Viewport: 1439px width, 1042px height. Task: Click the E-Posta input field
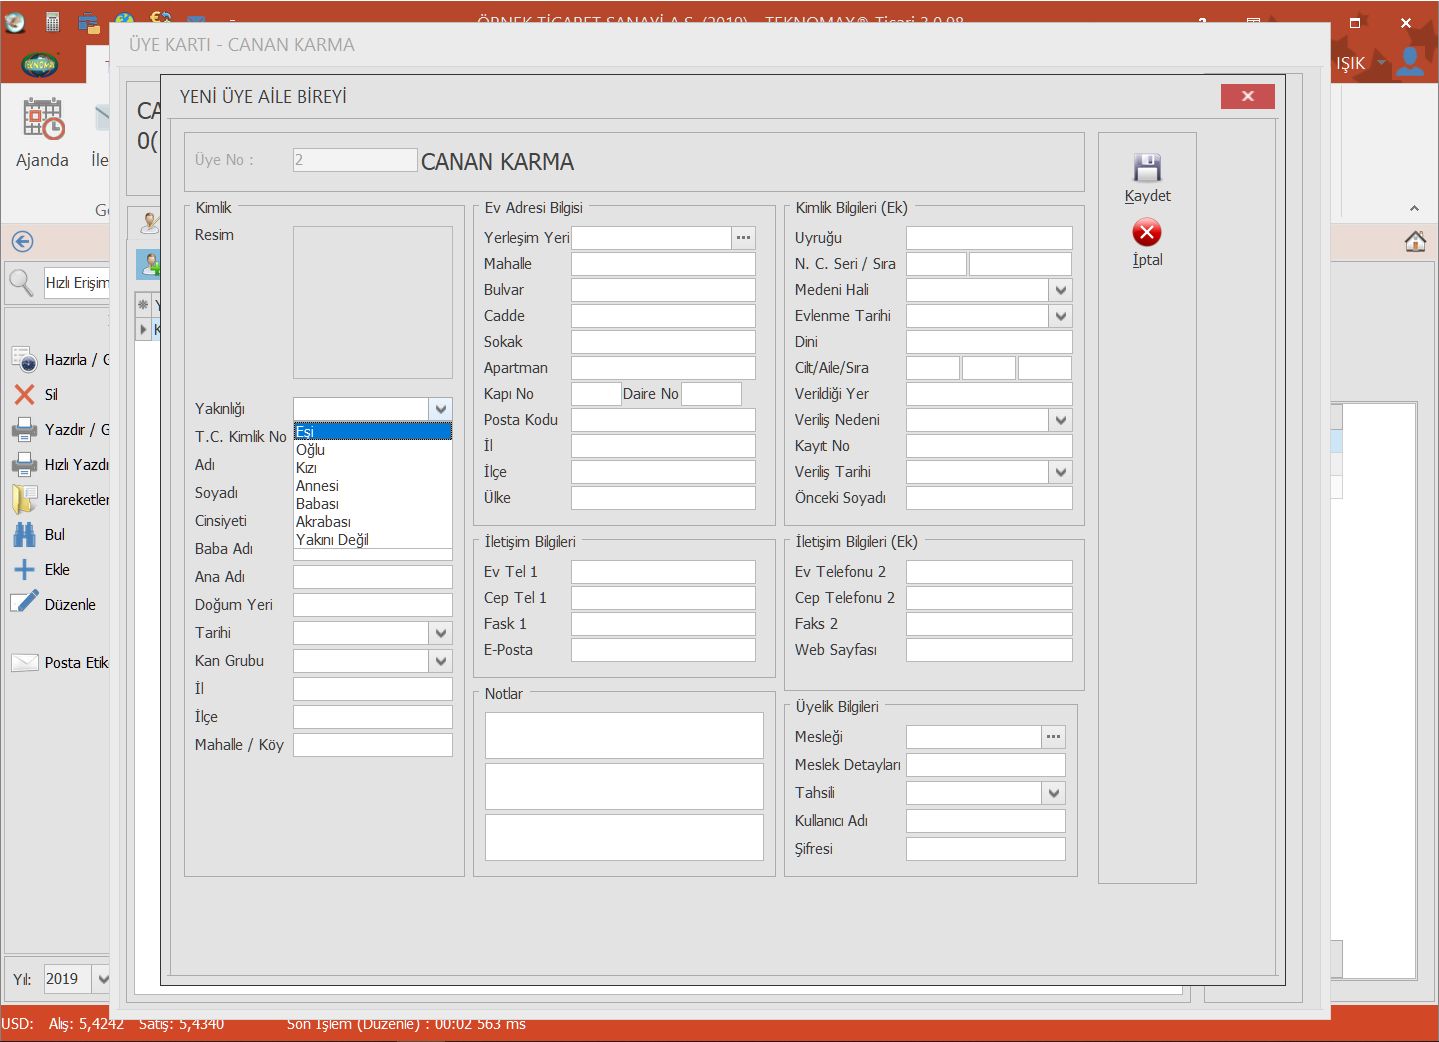(663, 650)
